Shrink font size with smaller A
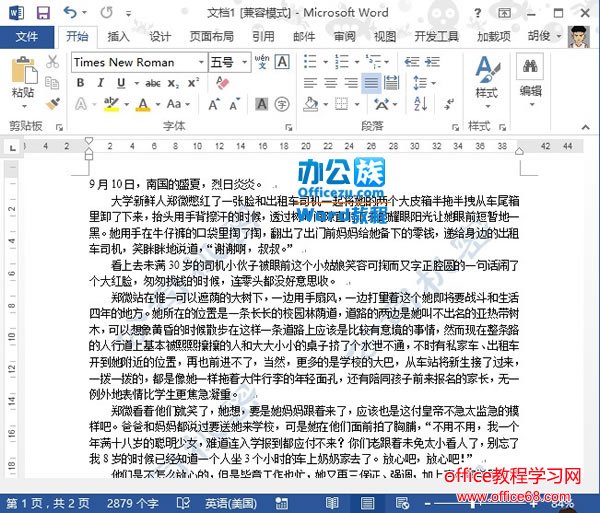This screenshot has height=513, width=600. pyautogui.click(x=235, y=104)
